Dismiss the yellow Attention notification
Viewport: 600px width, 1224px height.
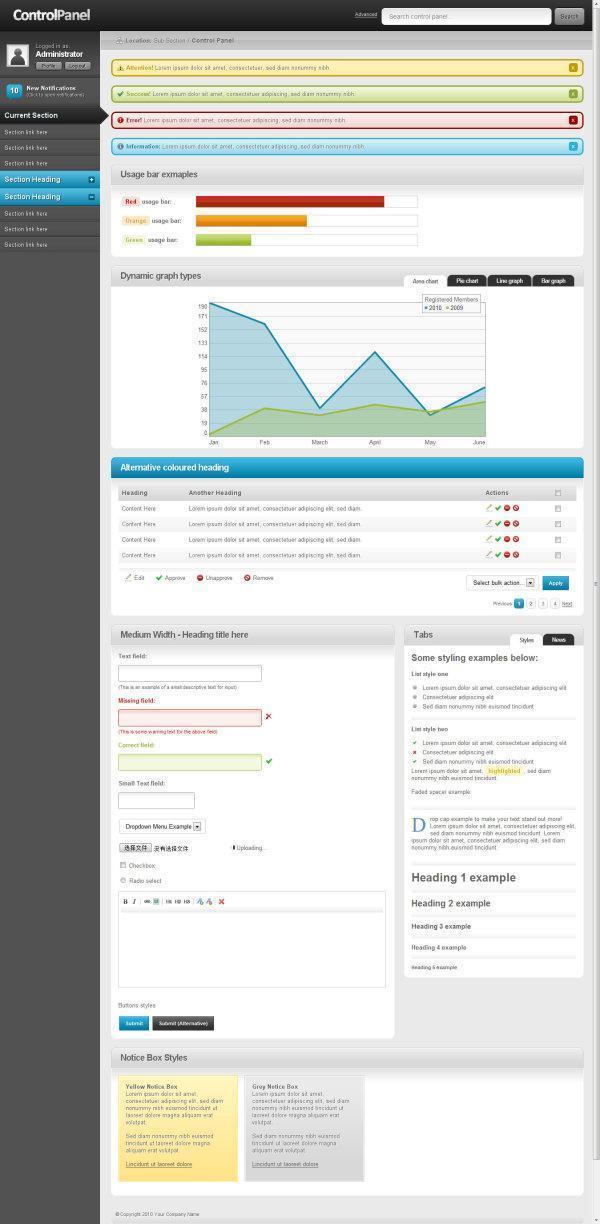tap(573, 68)
